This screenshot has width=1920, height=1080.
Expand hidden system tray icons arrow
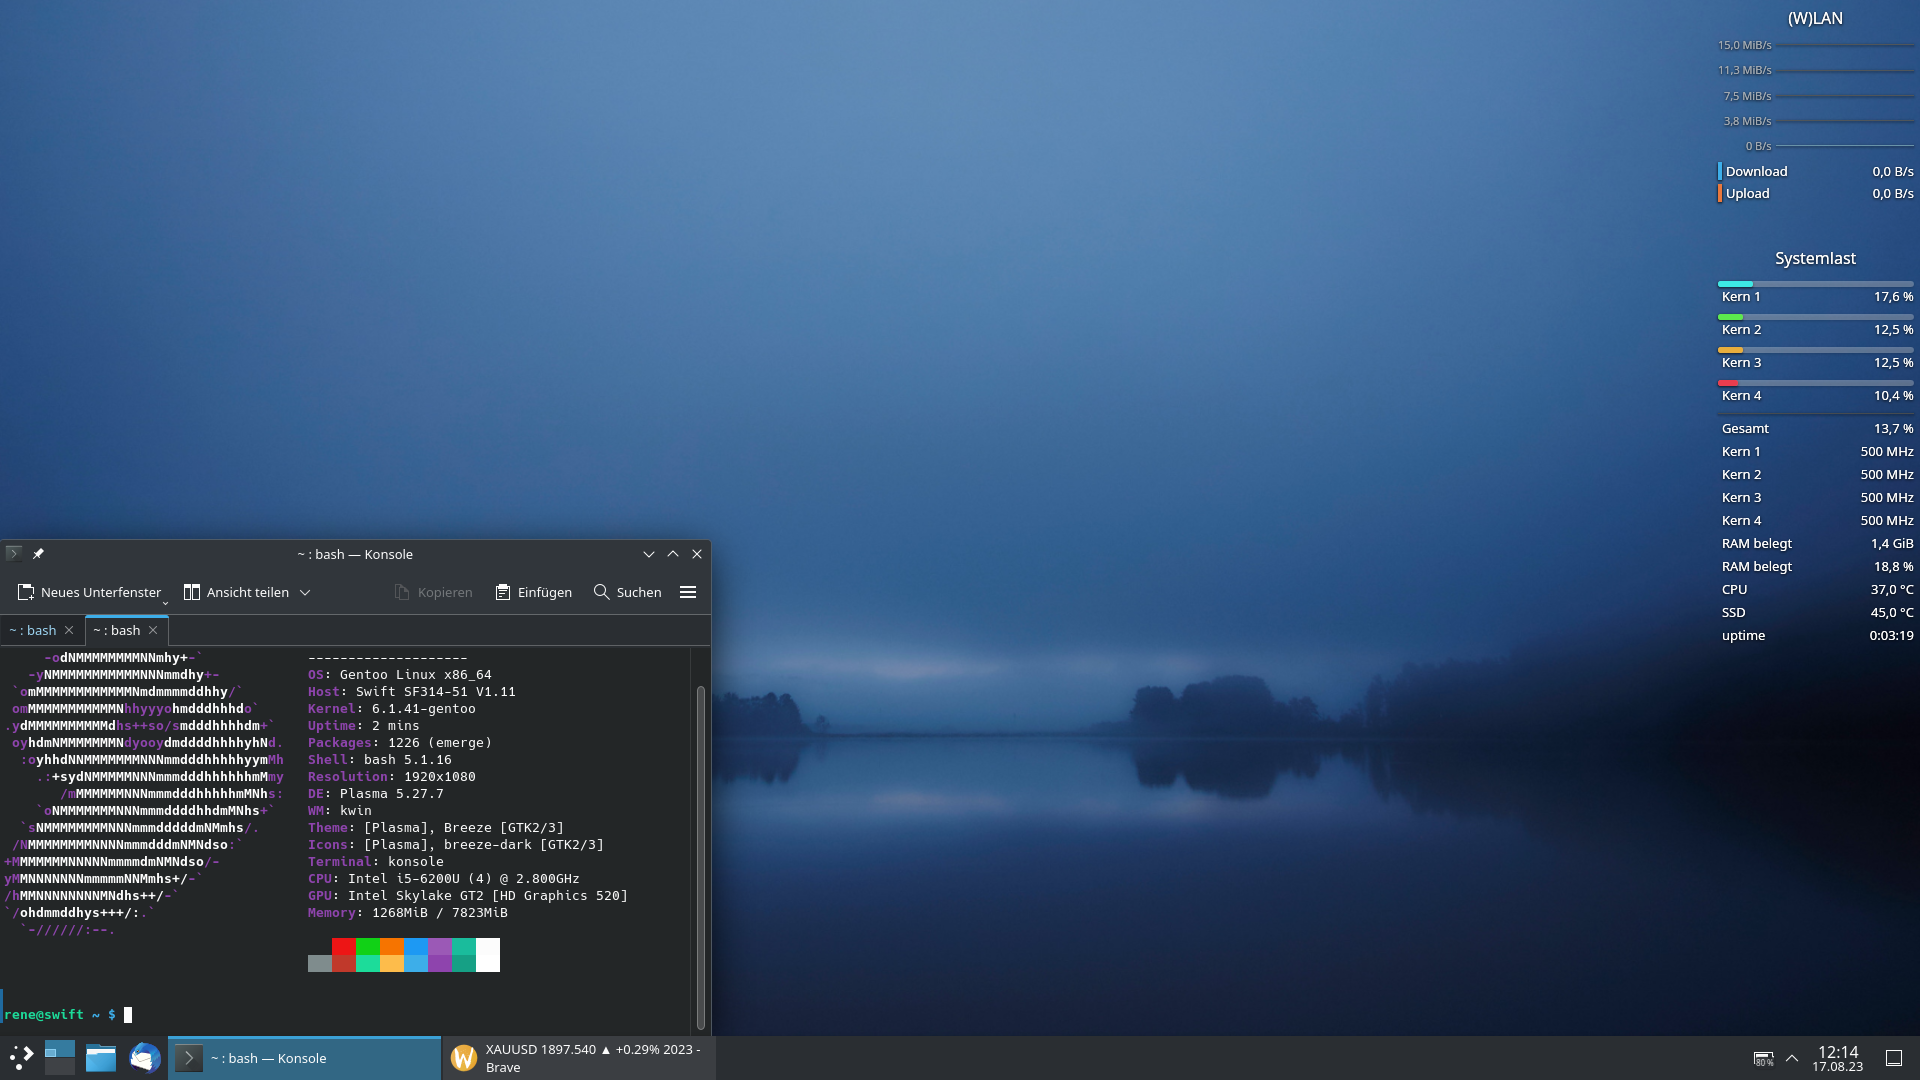(x=1792, y=1058)
